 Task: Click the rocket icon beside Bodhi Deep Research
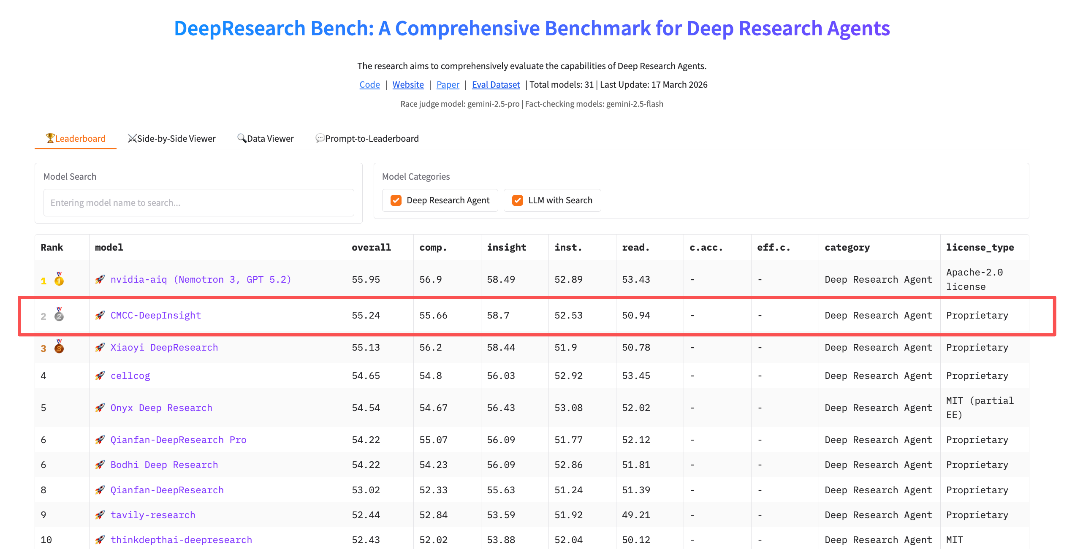(100, 465)
